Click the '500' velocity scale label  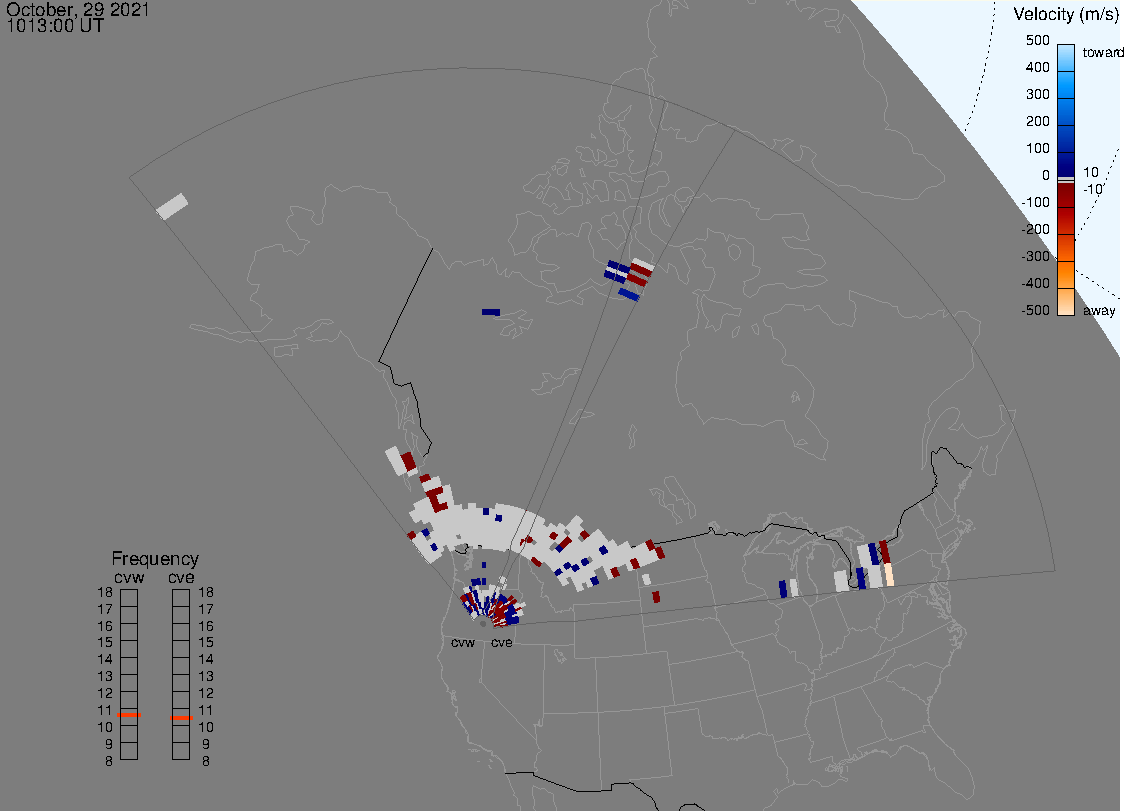[x=1037, y=40]
